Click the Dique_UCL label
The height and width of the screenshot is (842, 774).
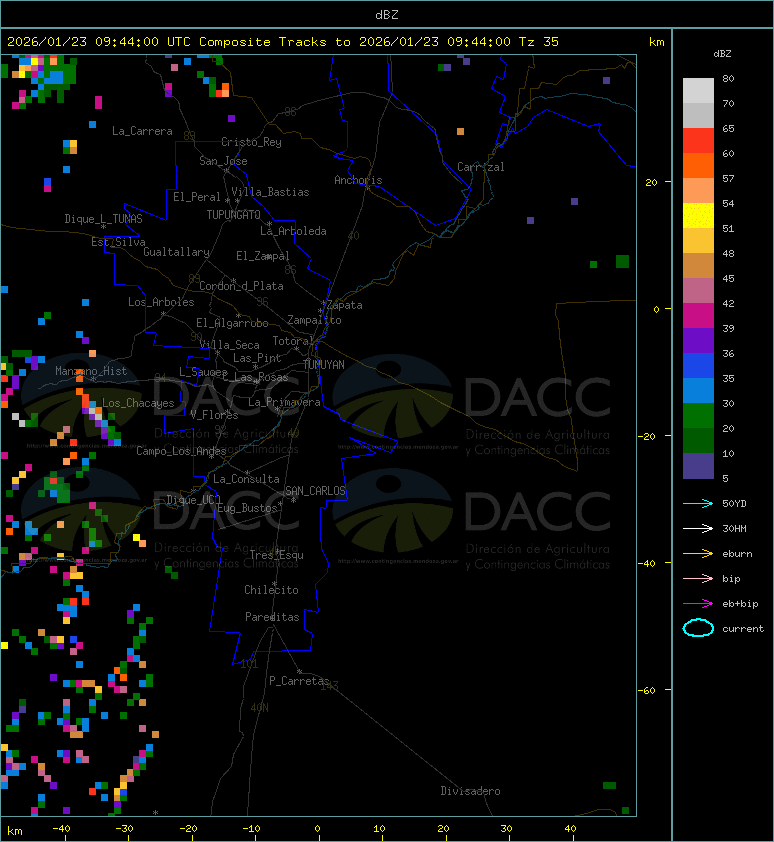pyautogui.click(x=194, y=500)
